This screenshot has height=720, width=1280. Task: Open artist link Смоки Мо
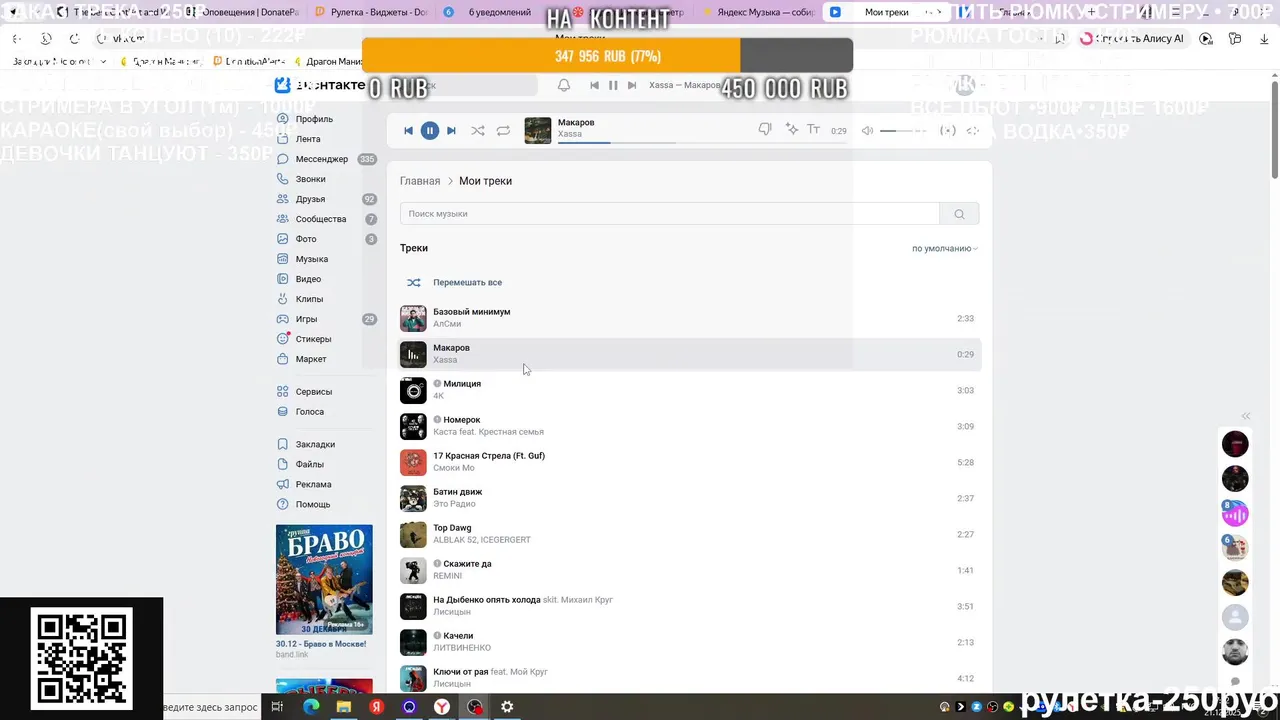click(454, 468)
